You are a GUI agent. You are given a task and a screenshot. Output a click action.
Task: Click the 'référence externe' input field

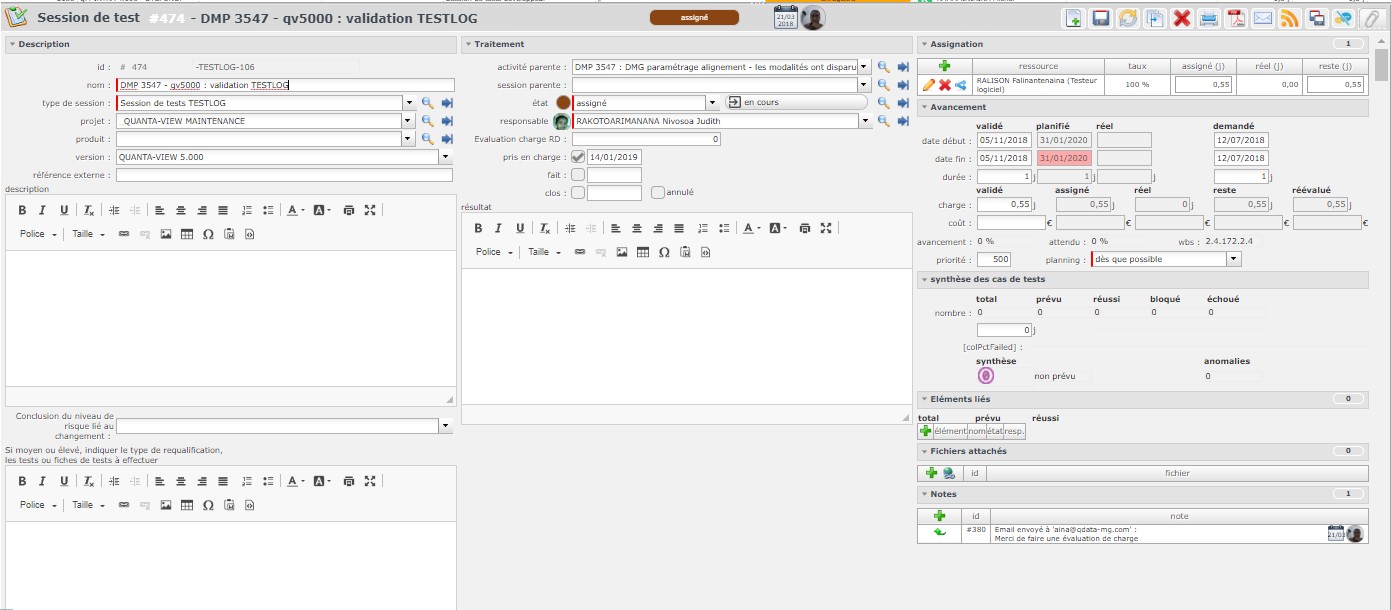coord(284,175)
